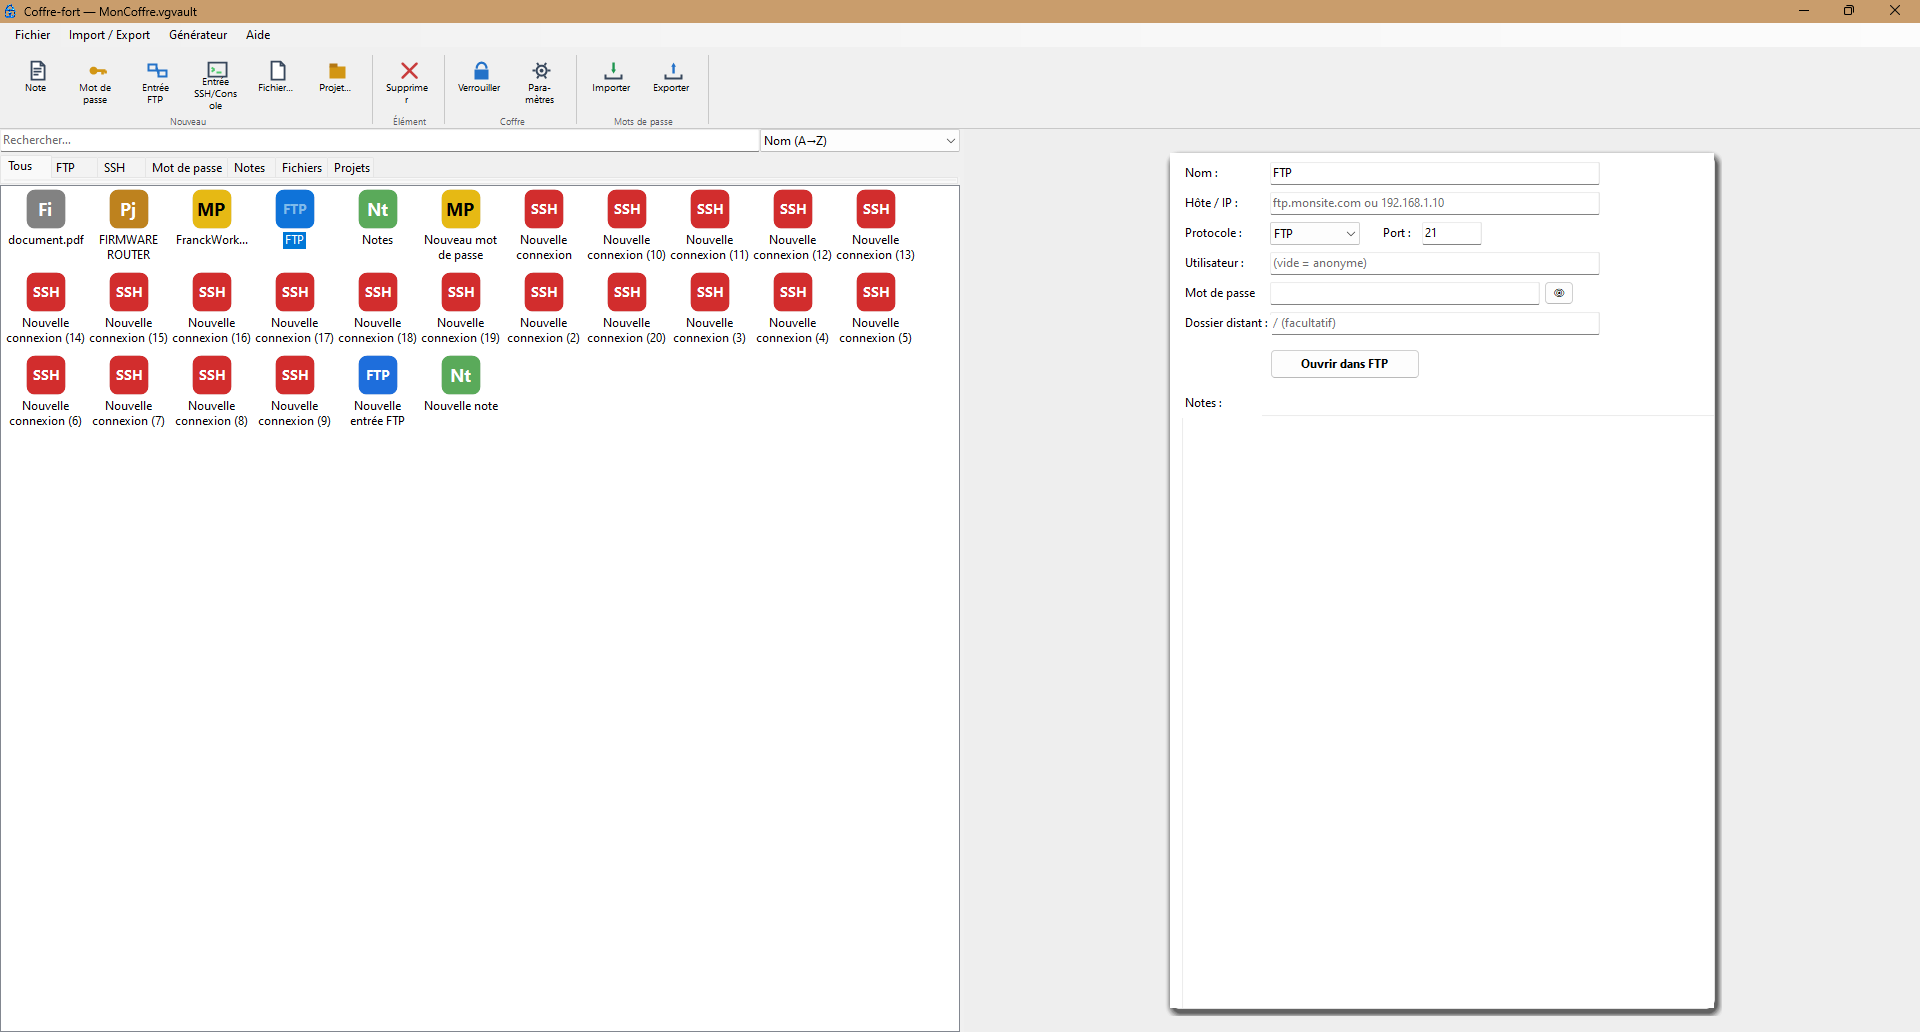The image size is (1920, 1032).
Task: Click the Ouvrir dans FTP button
Action: (x=1344, y=364)
